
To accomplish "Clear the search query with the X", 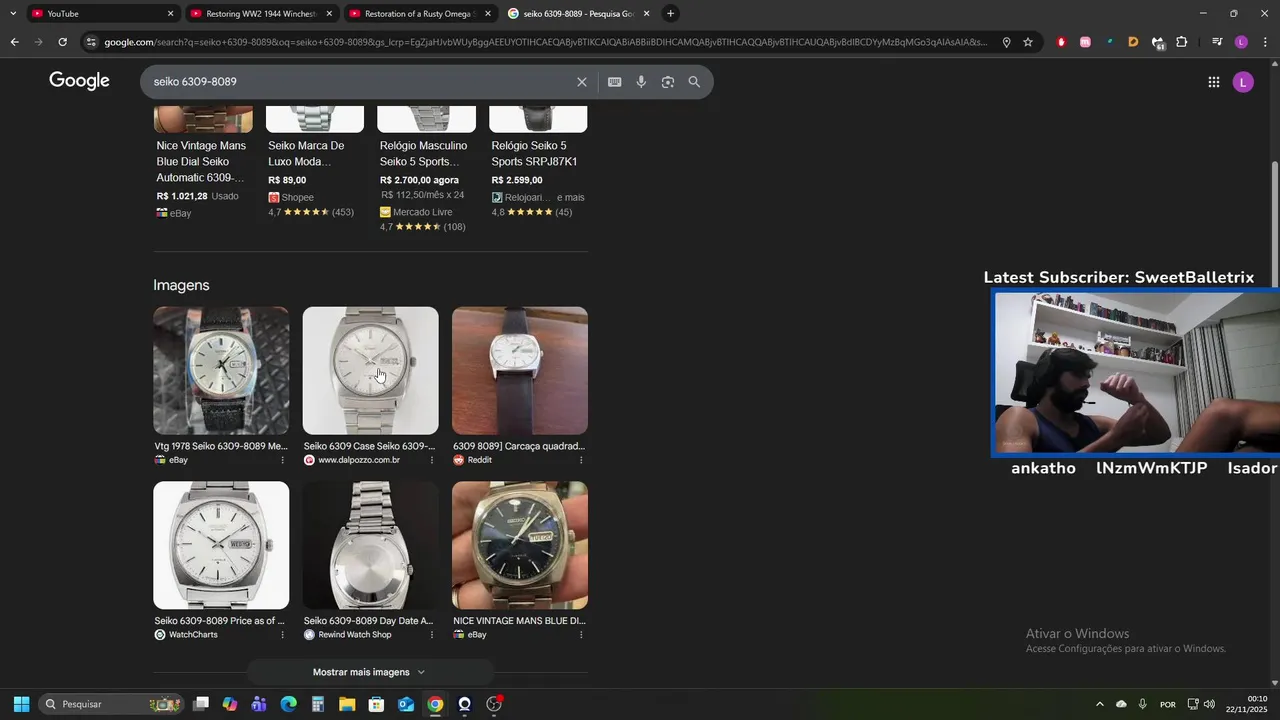I will pos(582,82).
